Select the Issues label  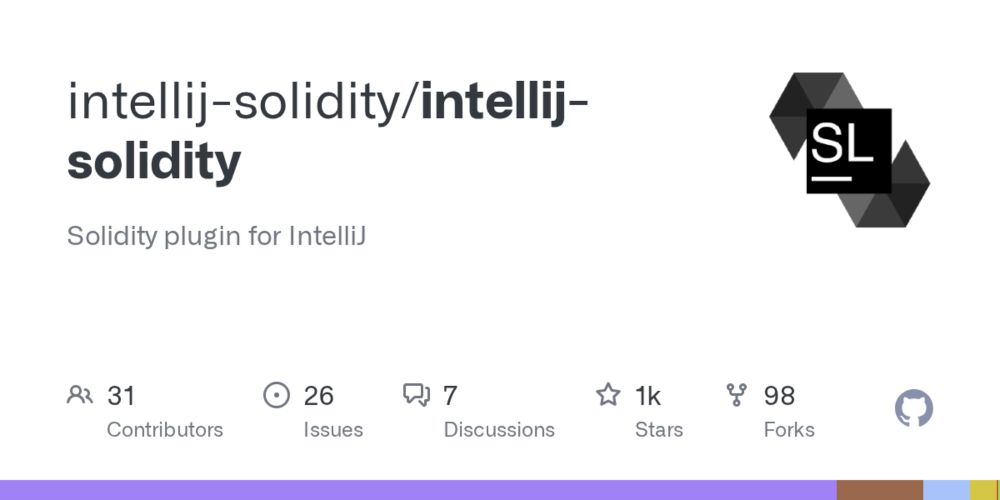point(333,430)
